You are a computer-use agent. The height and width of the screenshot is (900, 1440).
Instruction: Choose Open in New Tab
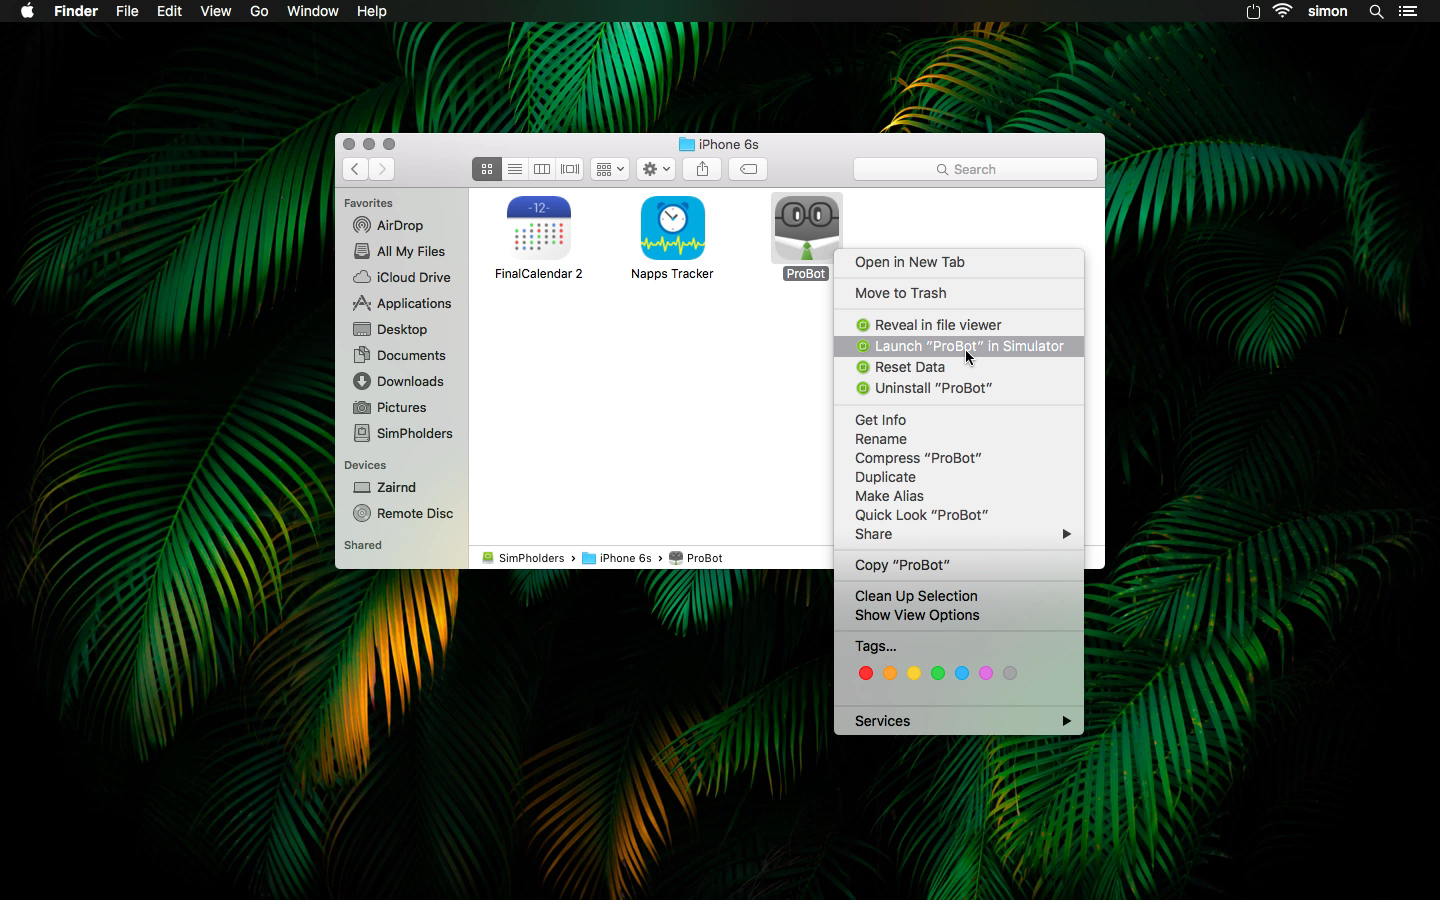959,262
